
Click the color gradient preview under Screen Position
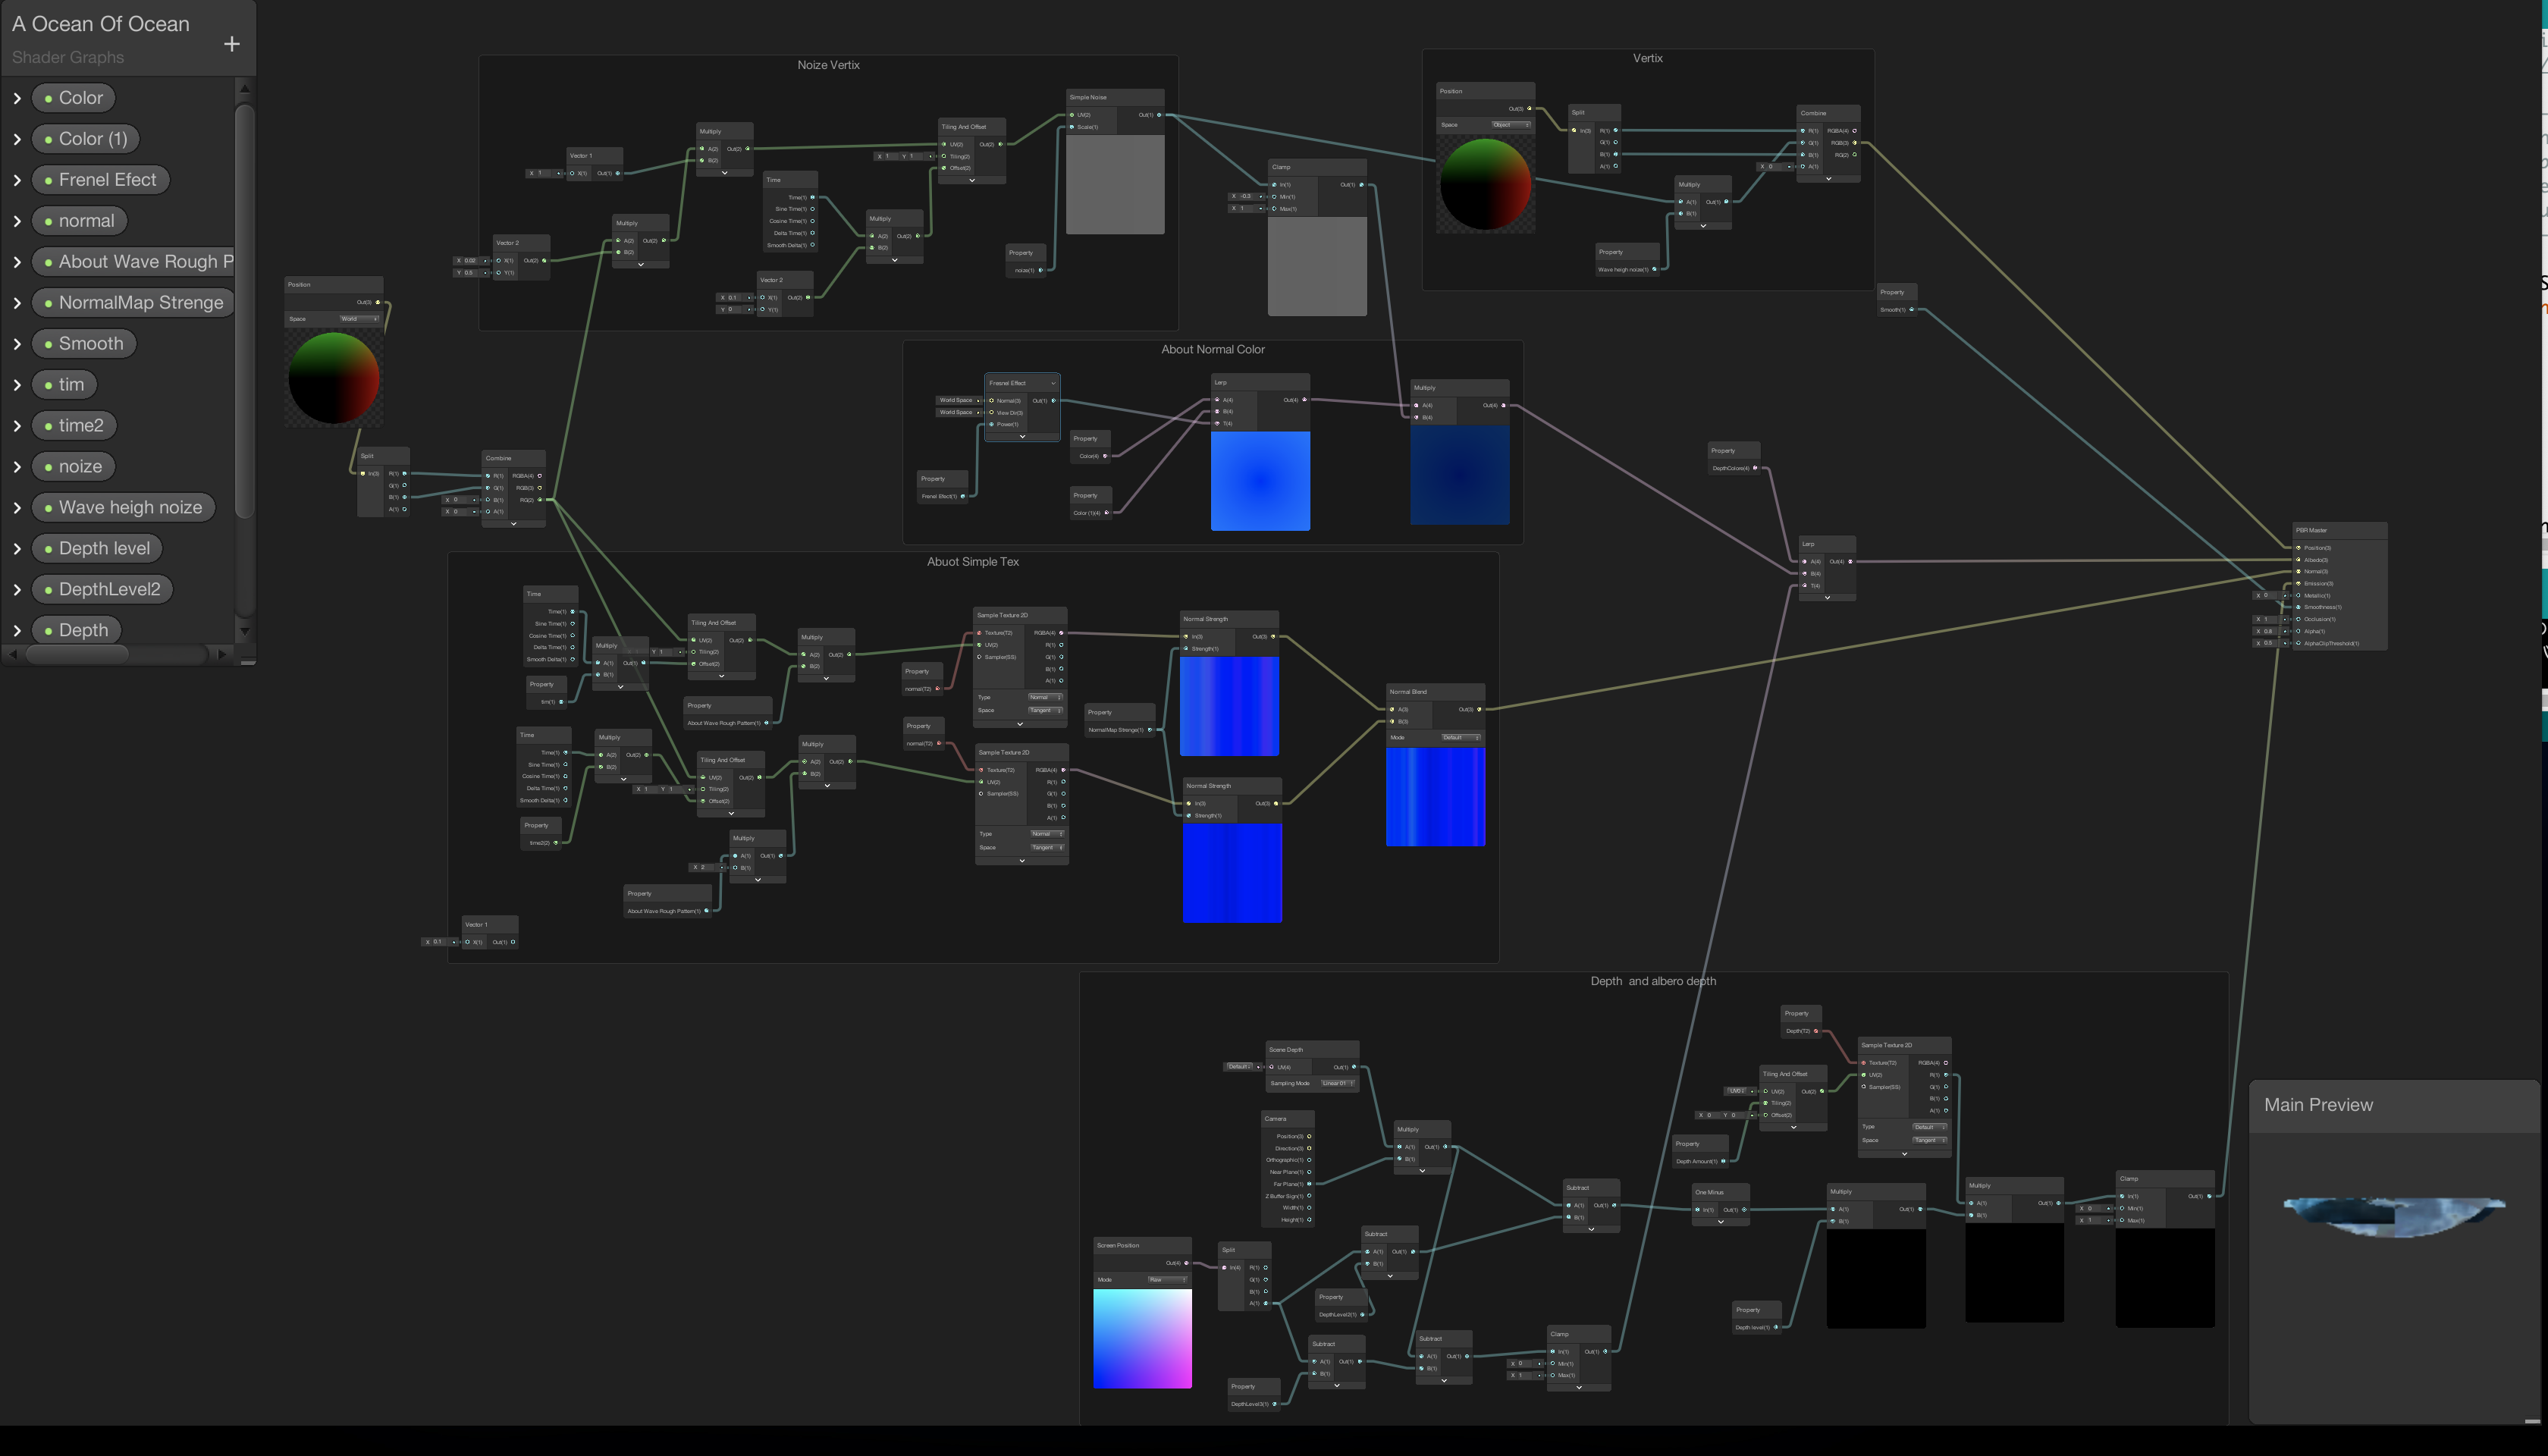[x=1142, y=1340]
